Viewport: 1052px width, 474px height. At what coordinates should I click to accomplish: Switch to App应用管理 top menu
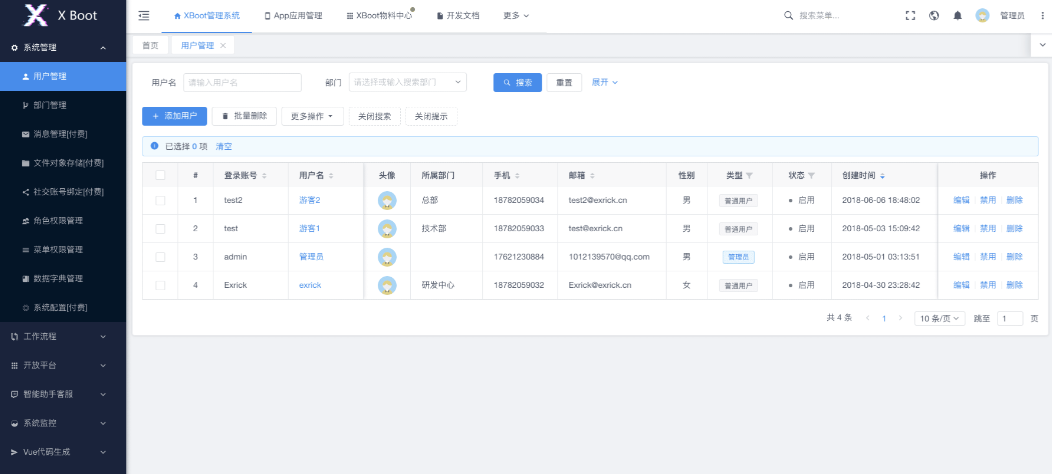(x=293, y=15)
